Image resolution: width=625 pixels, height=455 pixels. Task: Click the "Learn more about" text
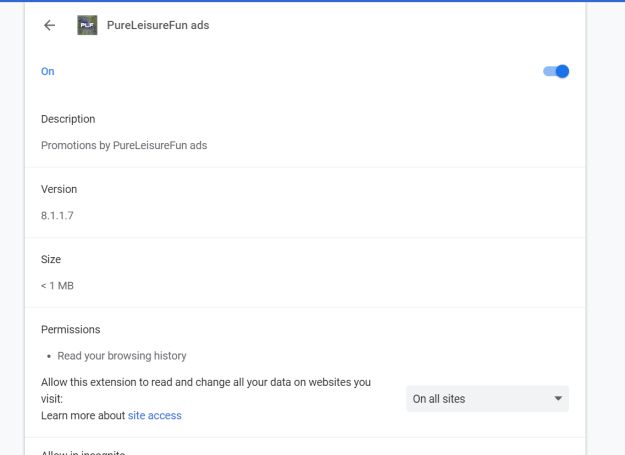(83, 415)
